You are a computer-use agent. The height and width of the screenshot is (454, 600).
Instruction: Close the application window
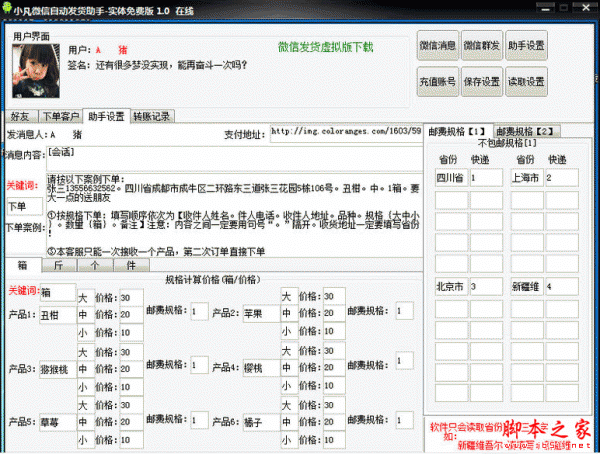click(x=585, y=7)
